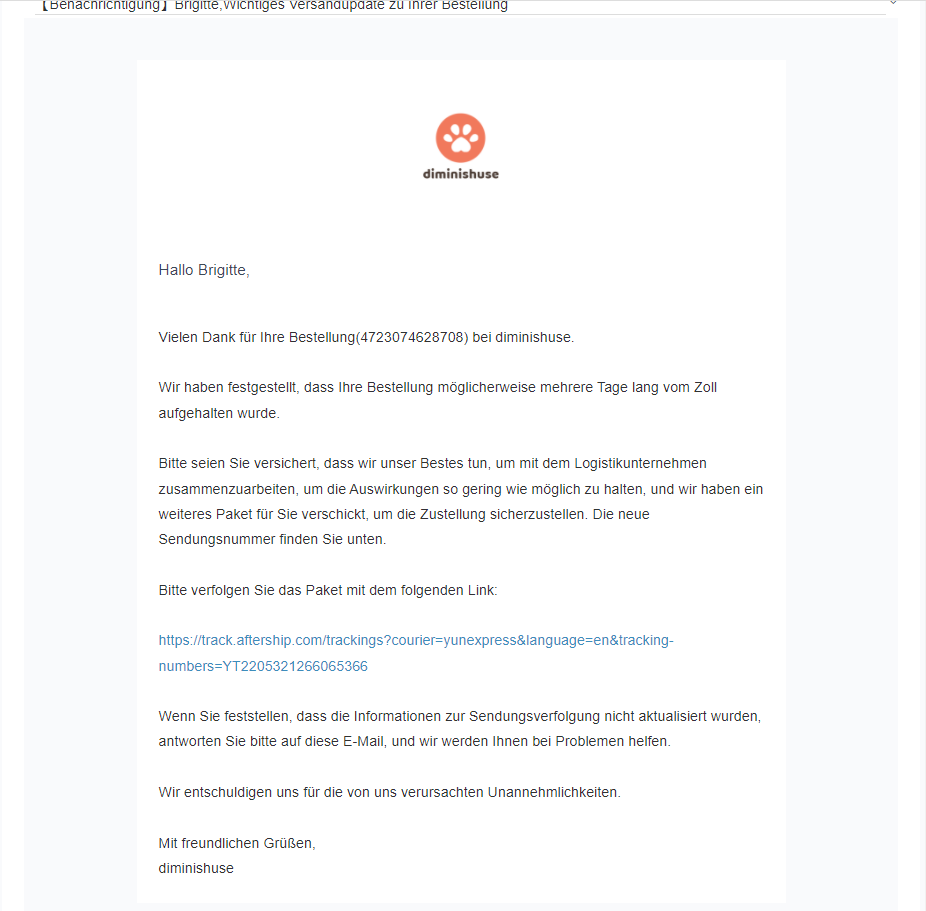
Task: Click the email subject line text
Action: [275, 5]
